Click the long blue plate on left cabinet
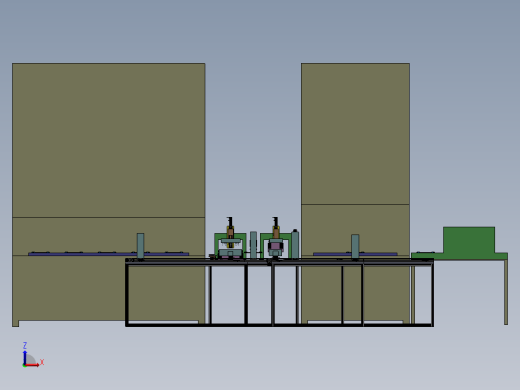The image size is (520, 390). 109,254
